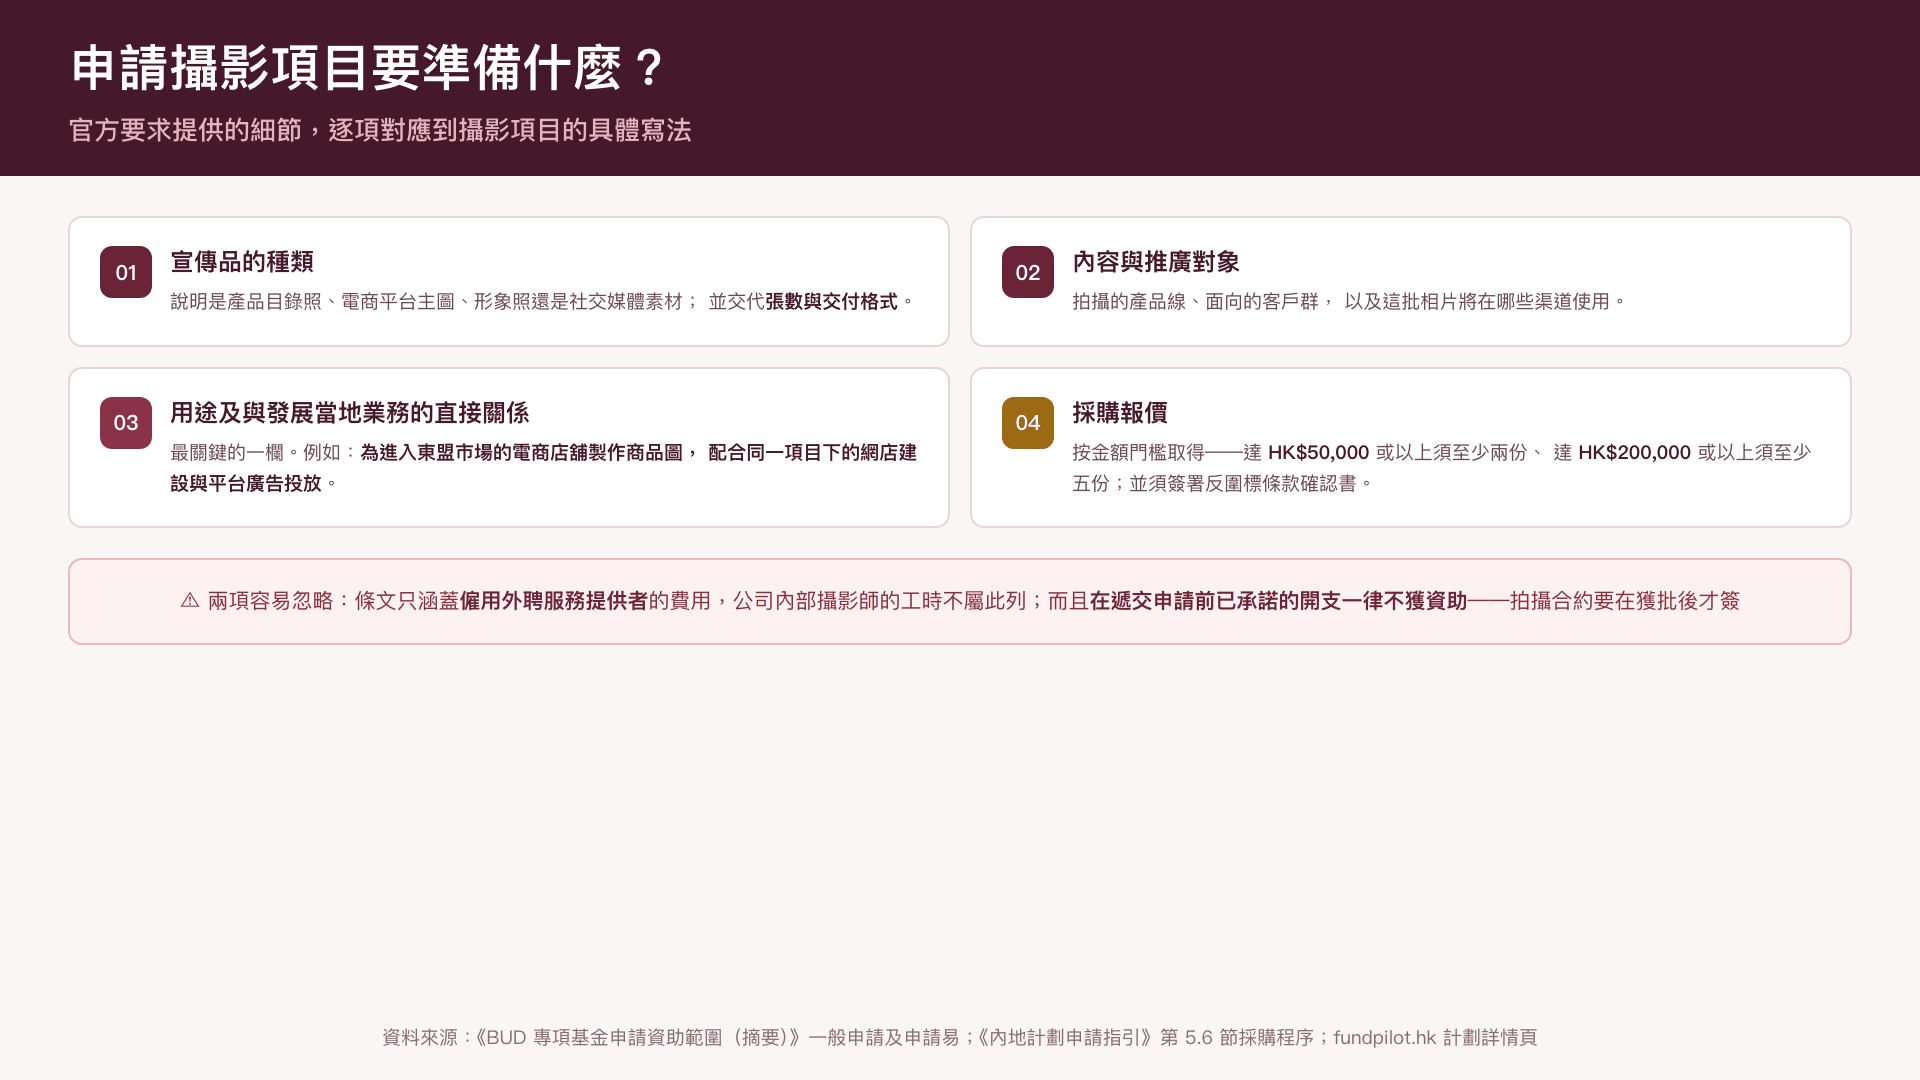Click the text 說明是產品目錄照

pyautogui.click(x=246, y=301)
